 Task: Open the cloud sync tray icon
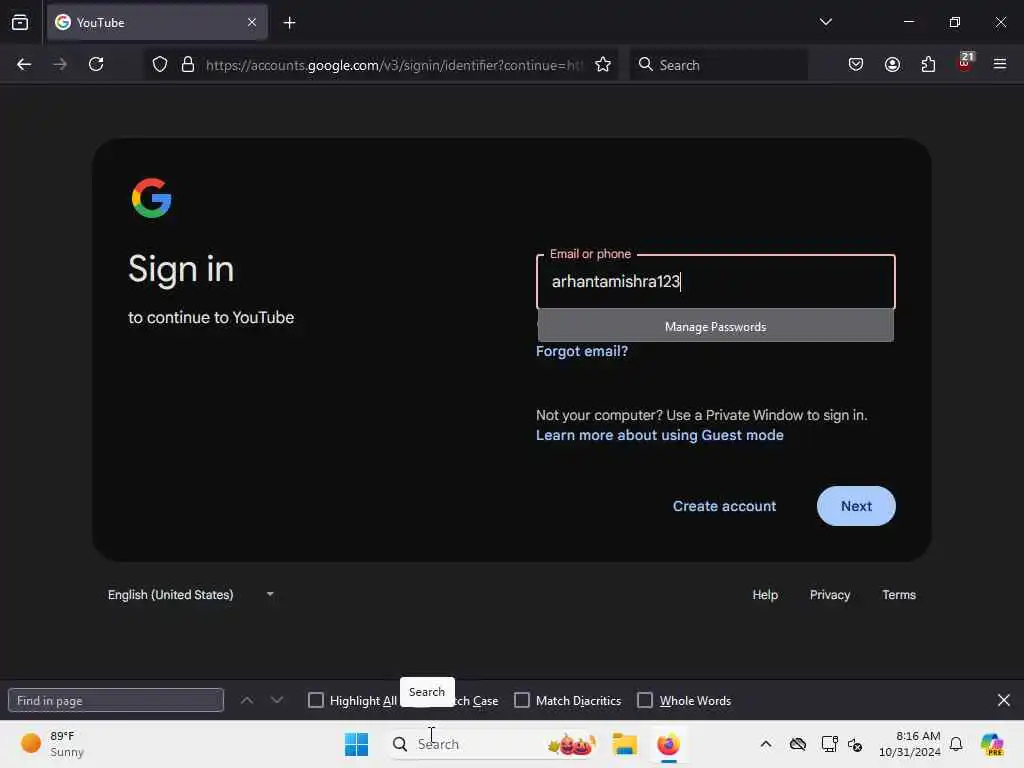797,744
